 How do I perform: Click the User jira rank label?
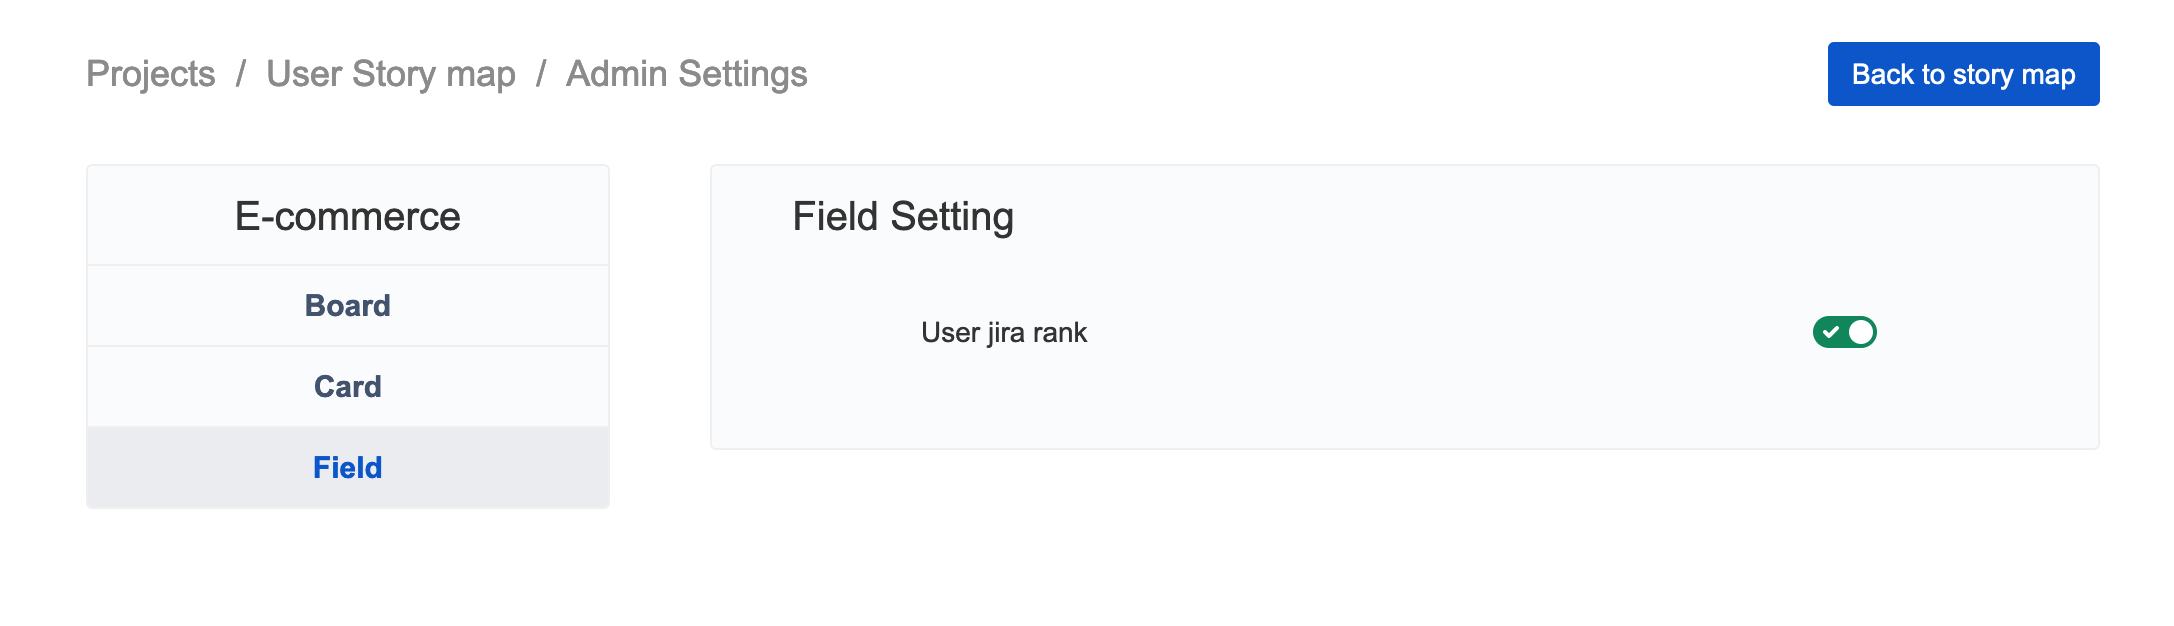(x=1003, y=333)
